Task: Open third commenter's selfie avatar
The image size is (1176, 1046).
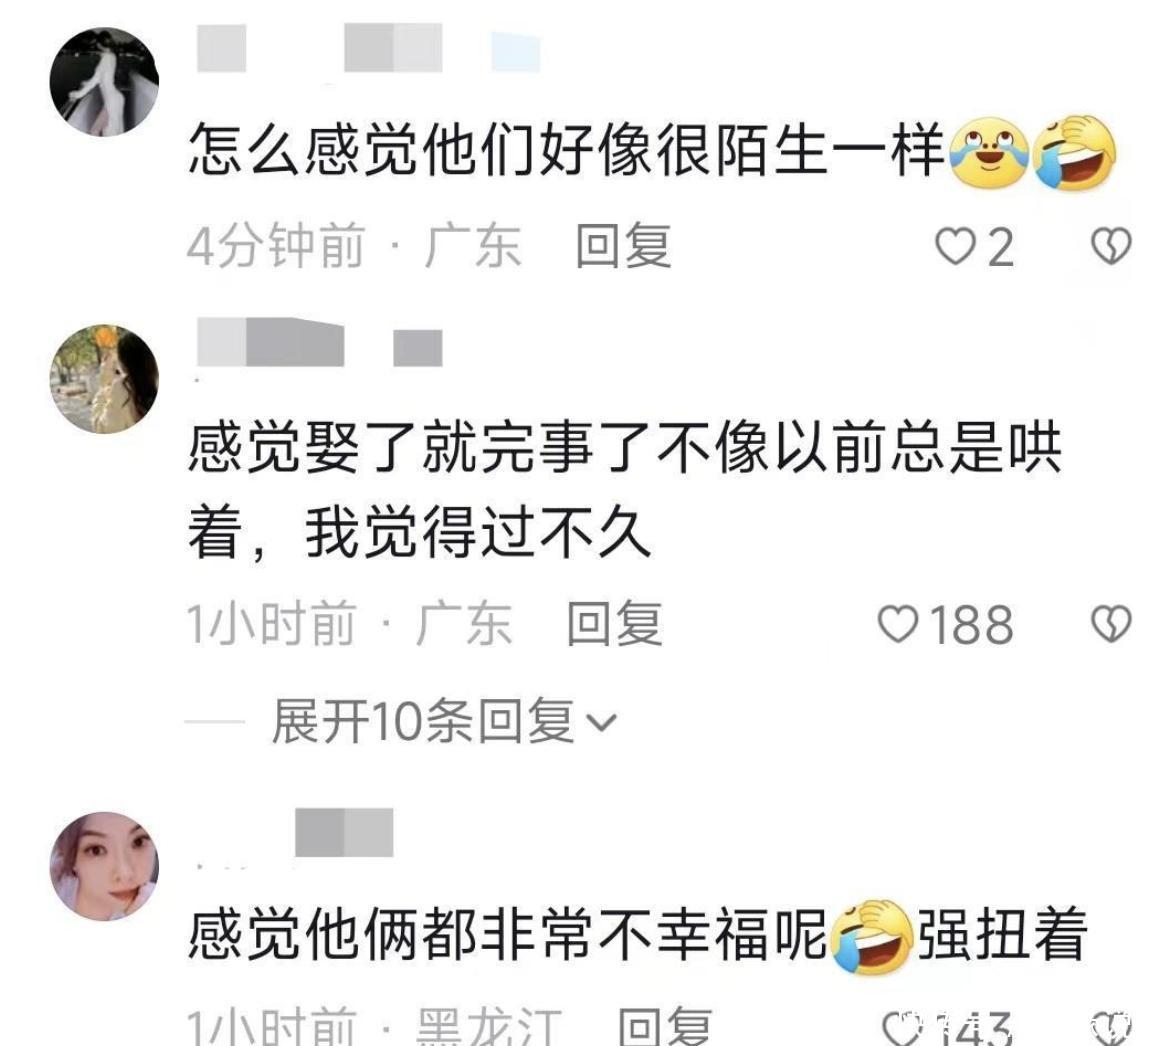Action: click(104, 866)
